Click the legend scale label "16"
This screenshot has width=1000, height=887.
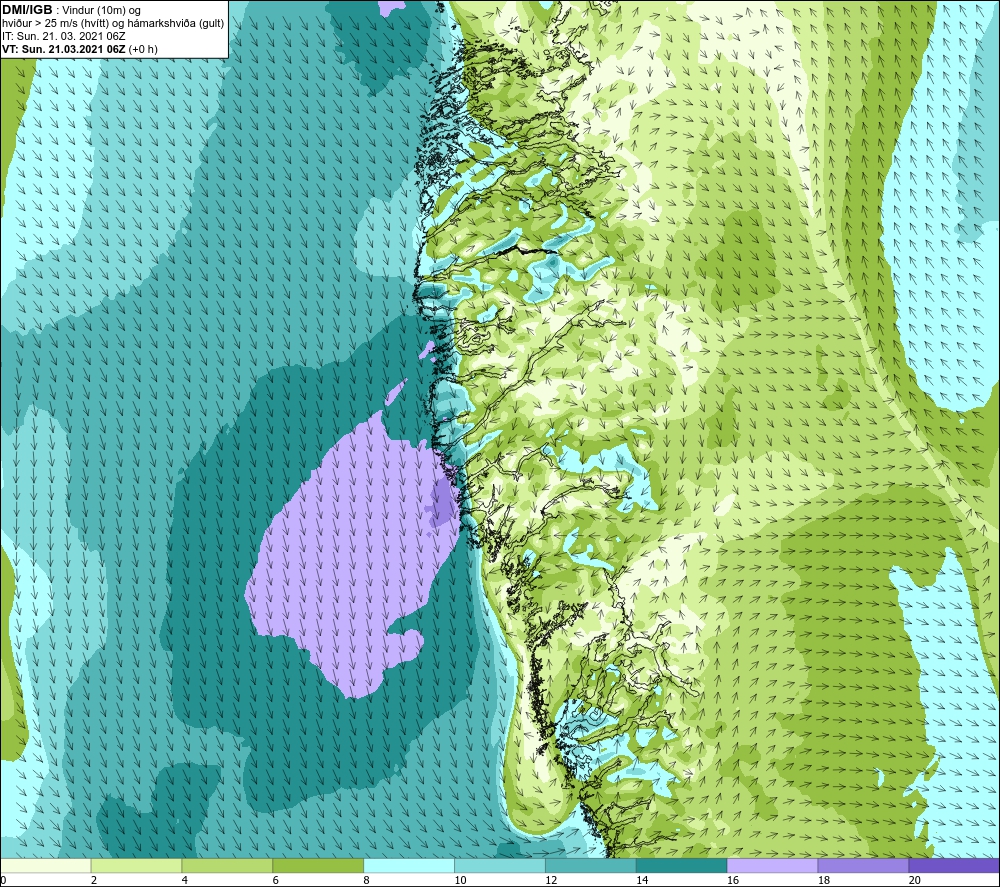click(x=733, y=881)
